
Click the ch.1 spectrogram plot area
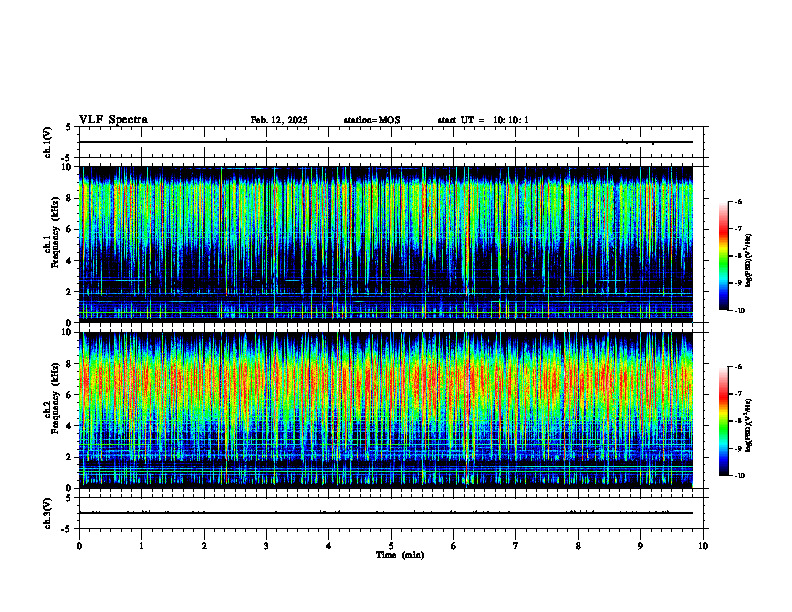(386, 244)
